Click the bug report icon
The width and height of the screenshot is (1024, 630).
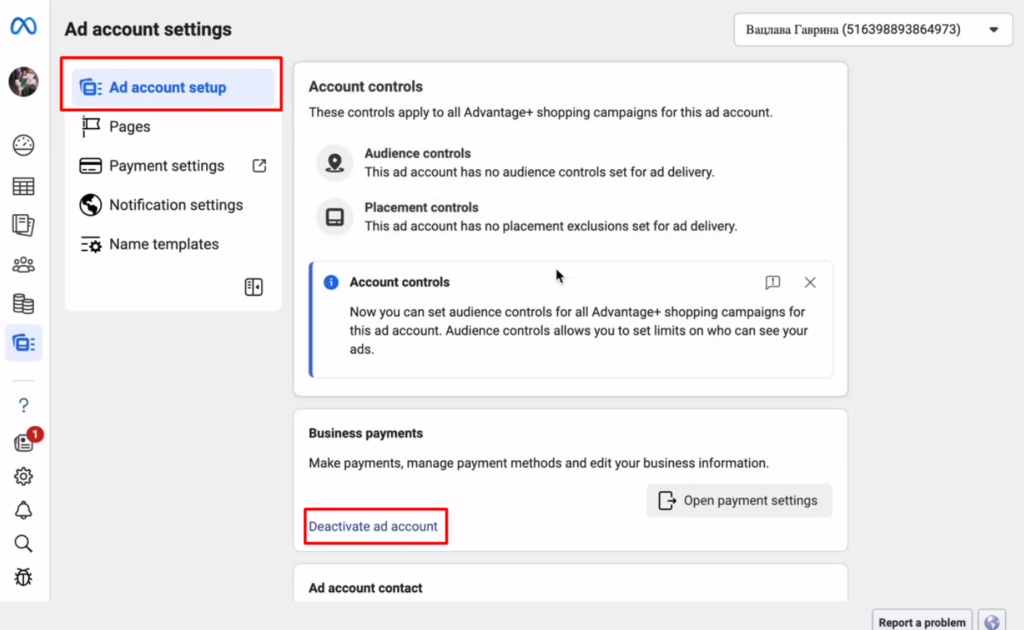coord(23,577)
